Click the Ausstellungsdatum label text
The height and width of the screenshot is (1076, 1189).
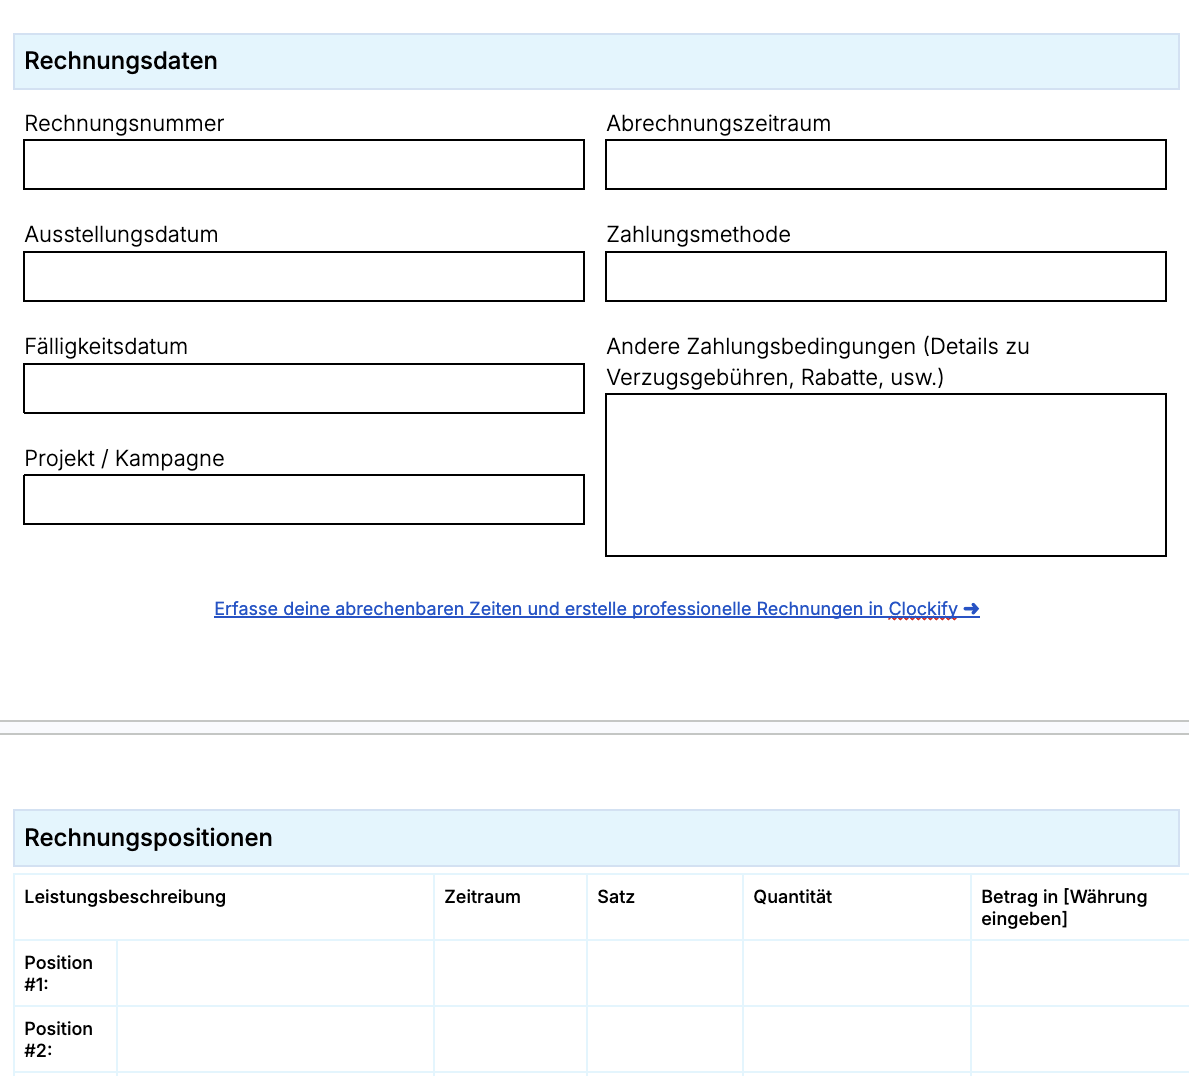tap(121, 235)
